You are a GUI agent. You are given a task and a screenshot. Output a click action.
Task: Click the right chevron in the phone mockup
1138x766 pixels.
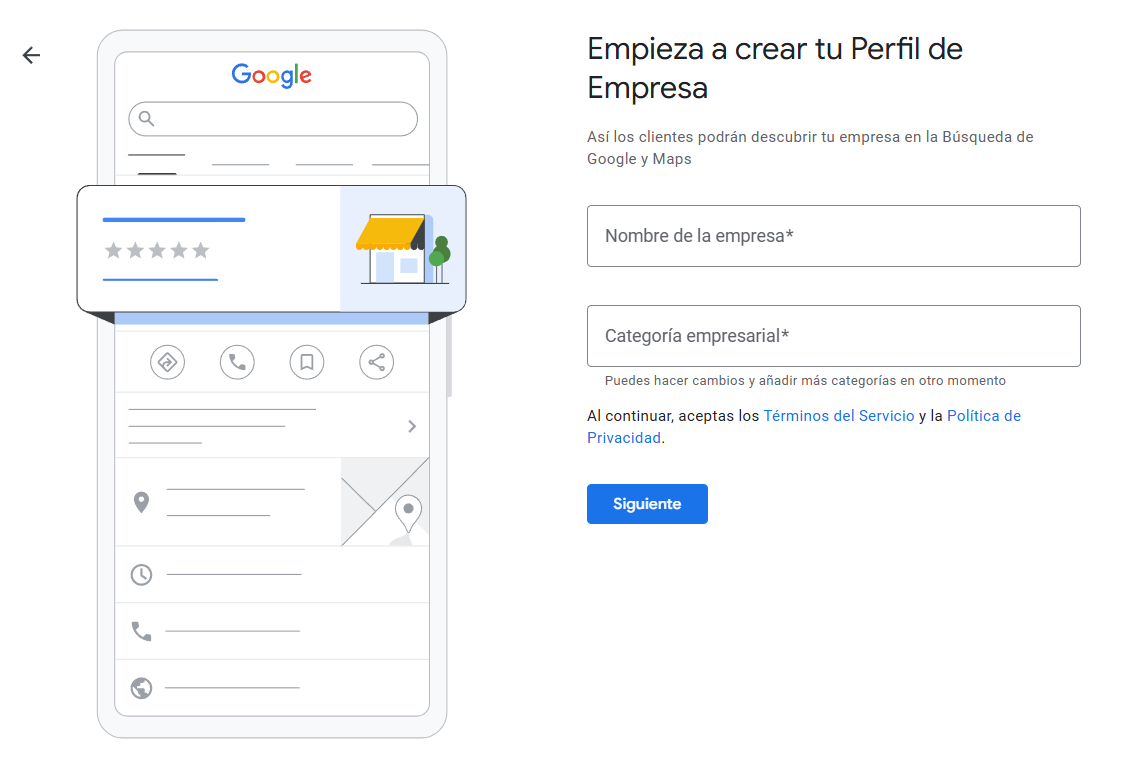pos(412,426)
